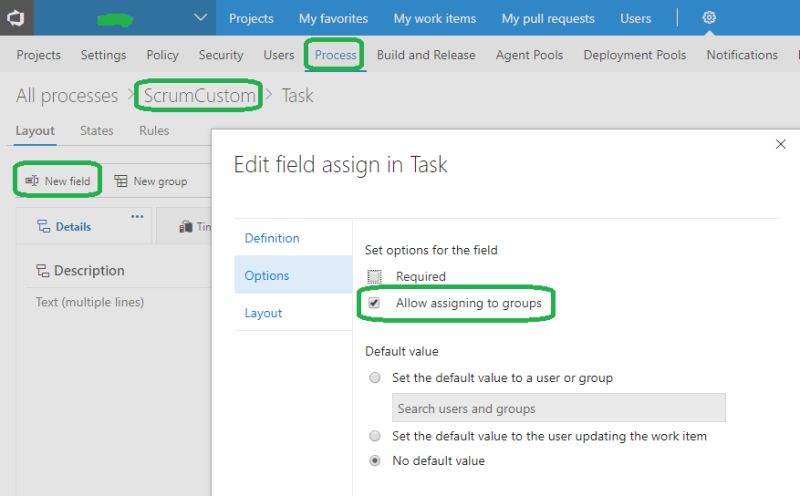The height and width of the screenshot is (496, 800).
Task: Click the Default value heading
Action: pos(402,351)
